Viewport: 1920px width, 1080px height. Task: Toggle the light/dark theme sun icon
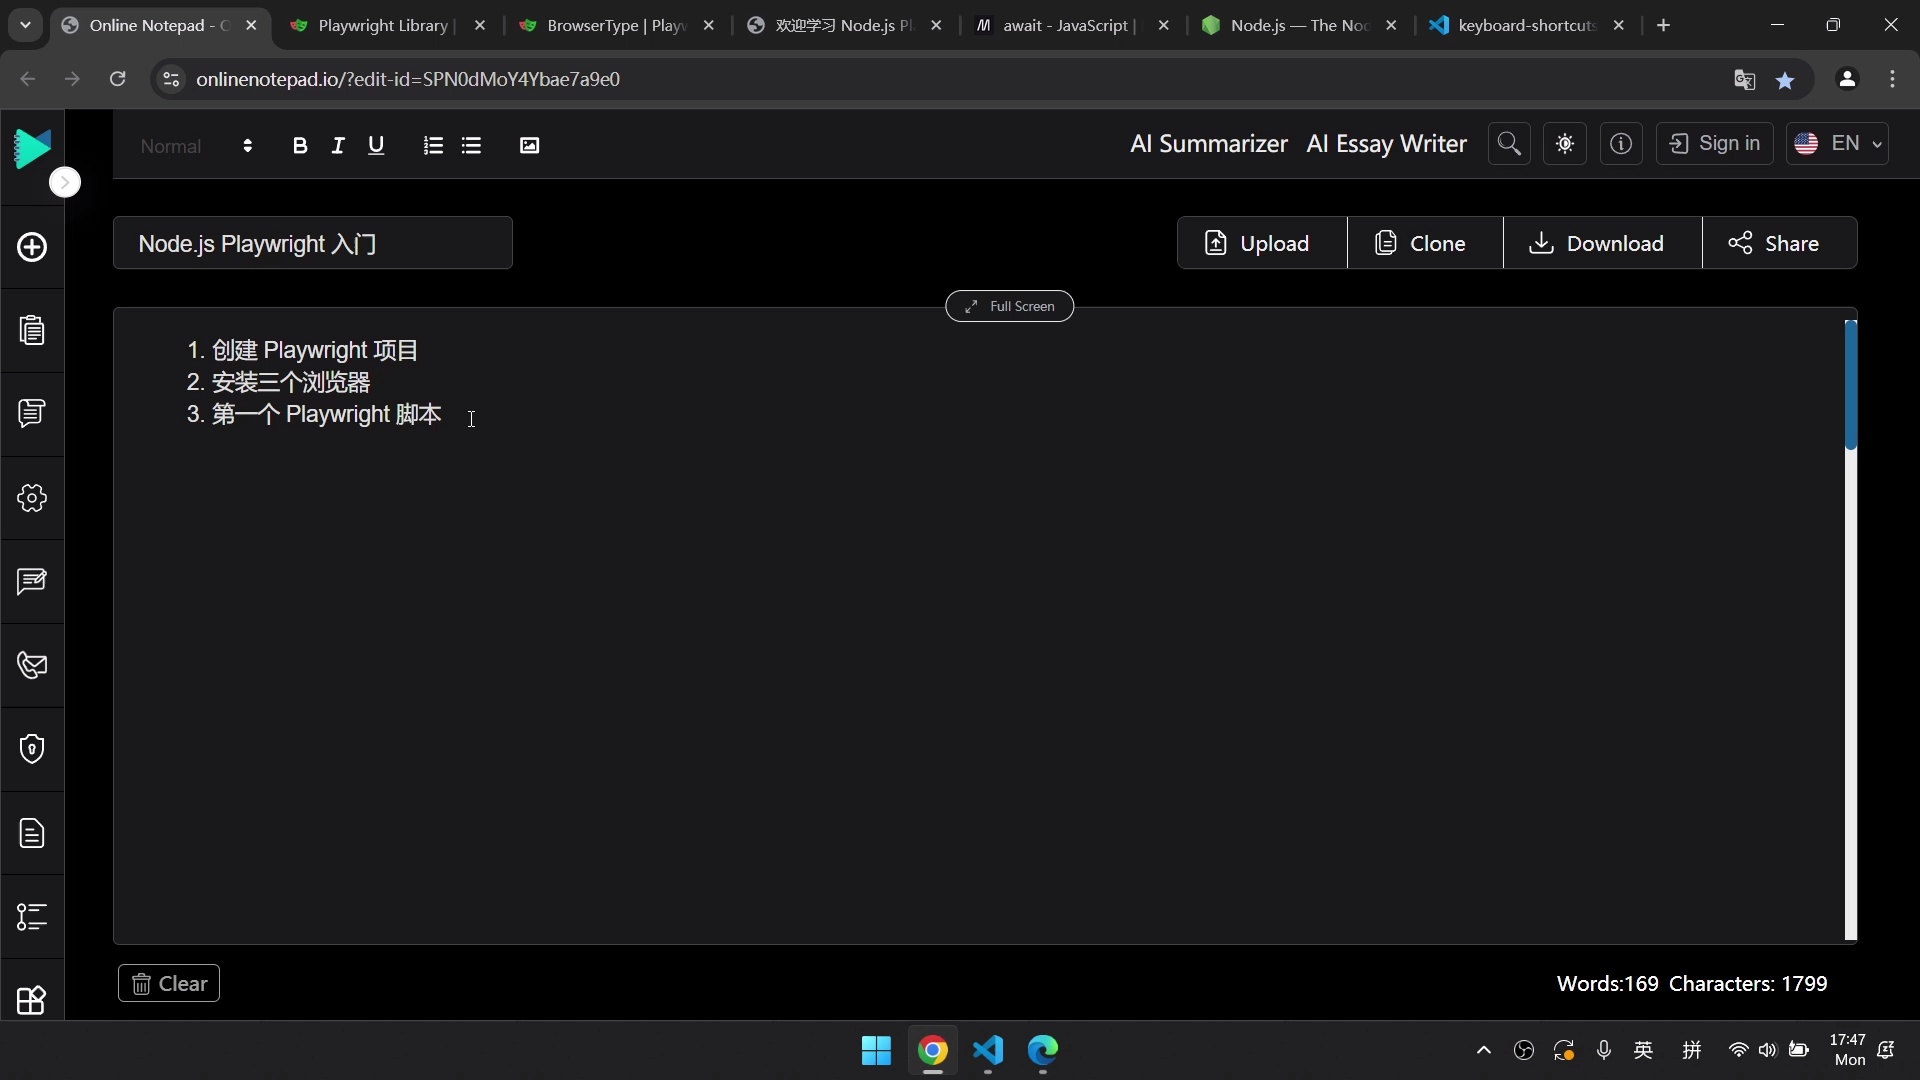click(1565, 144)
